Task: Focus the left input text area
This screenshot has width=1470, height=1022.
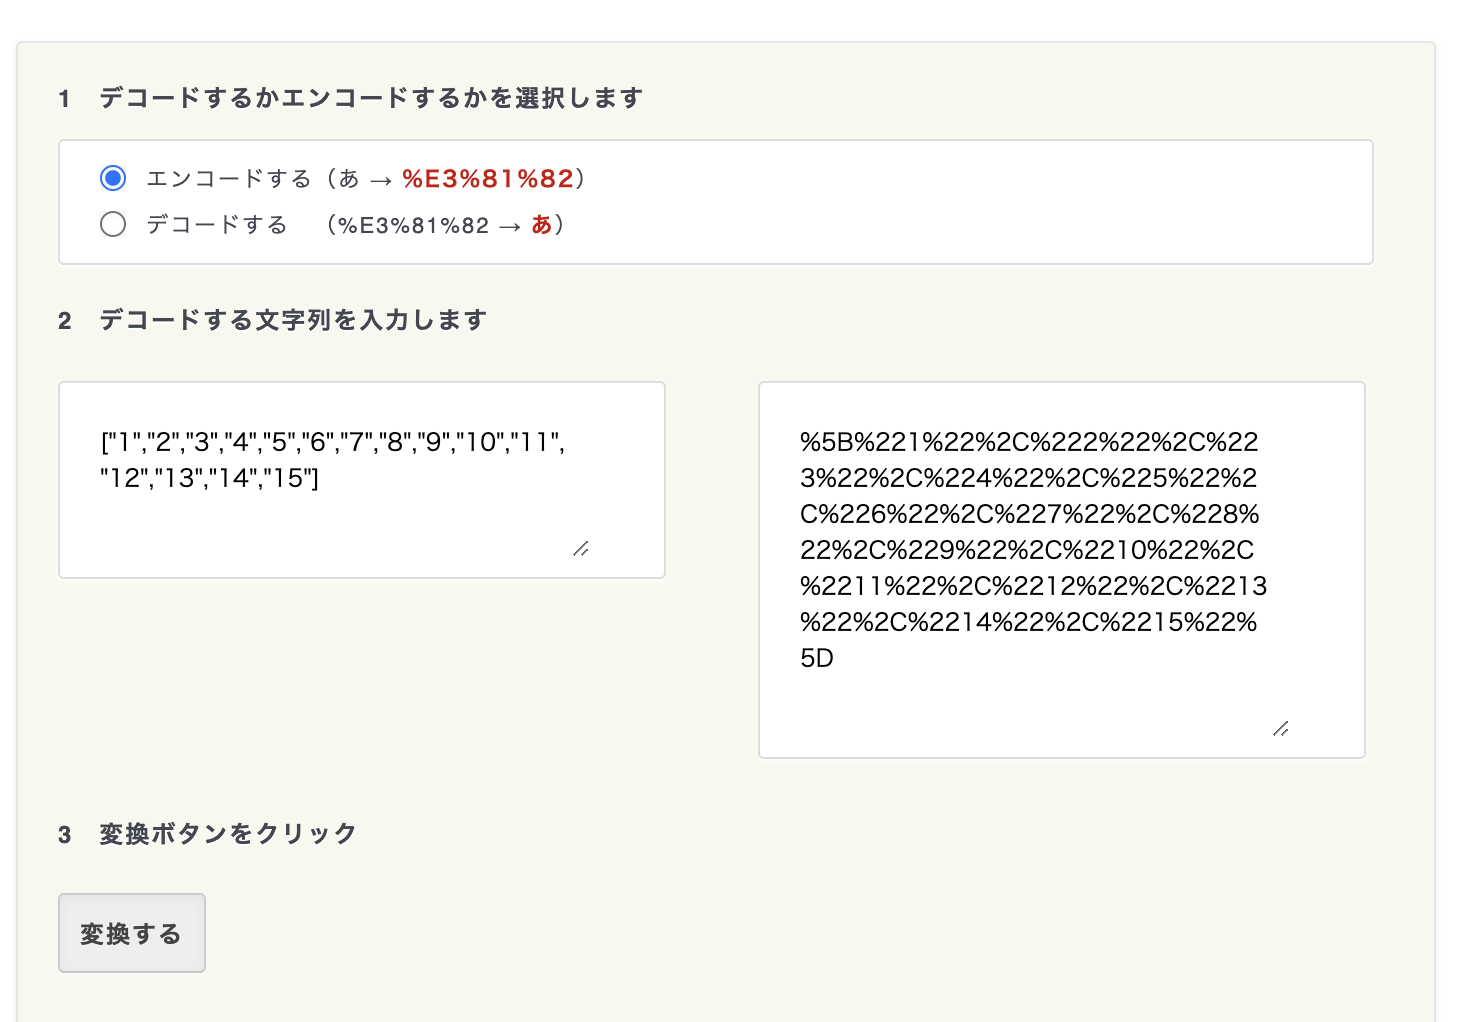Action: point(361,520)
